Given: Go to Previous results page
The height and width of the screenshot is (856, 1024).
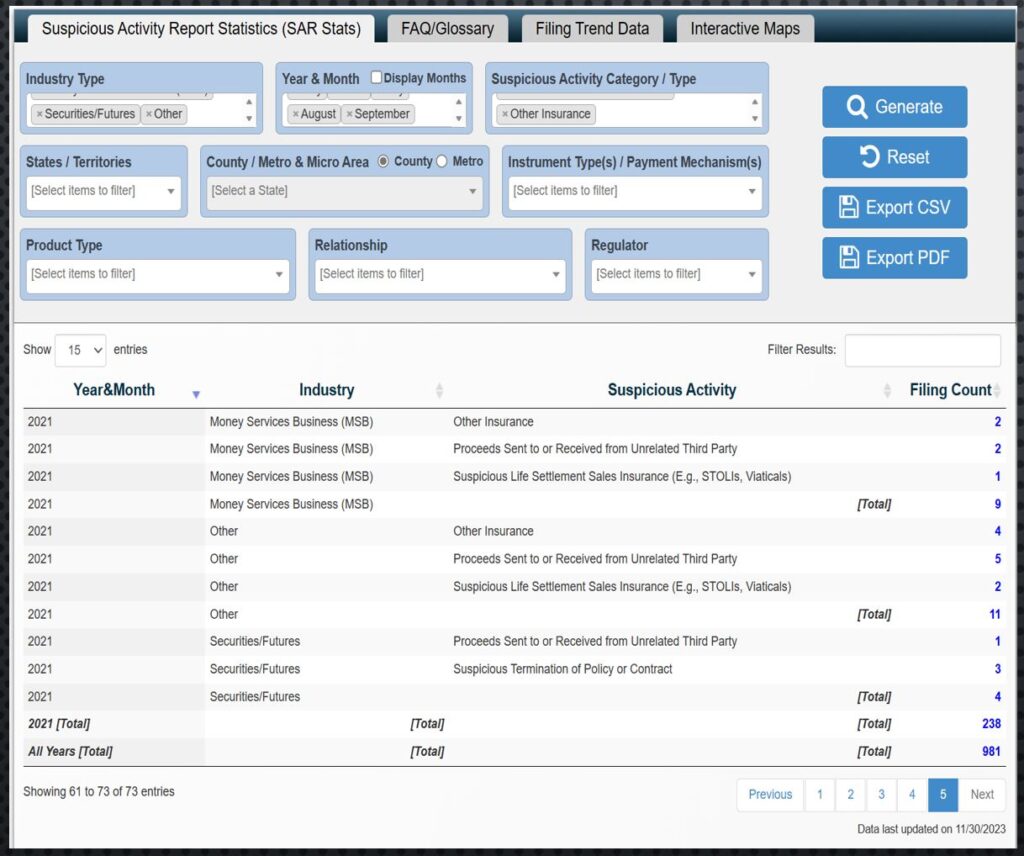Looking at the screenshot, I should coord(770,795).
